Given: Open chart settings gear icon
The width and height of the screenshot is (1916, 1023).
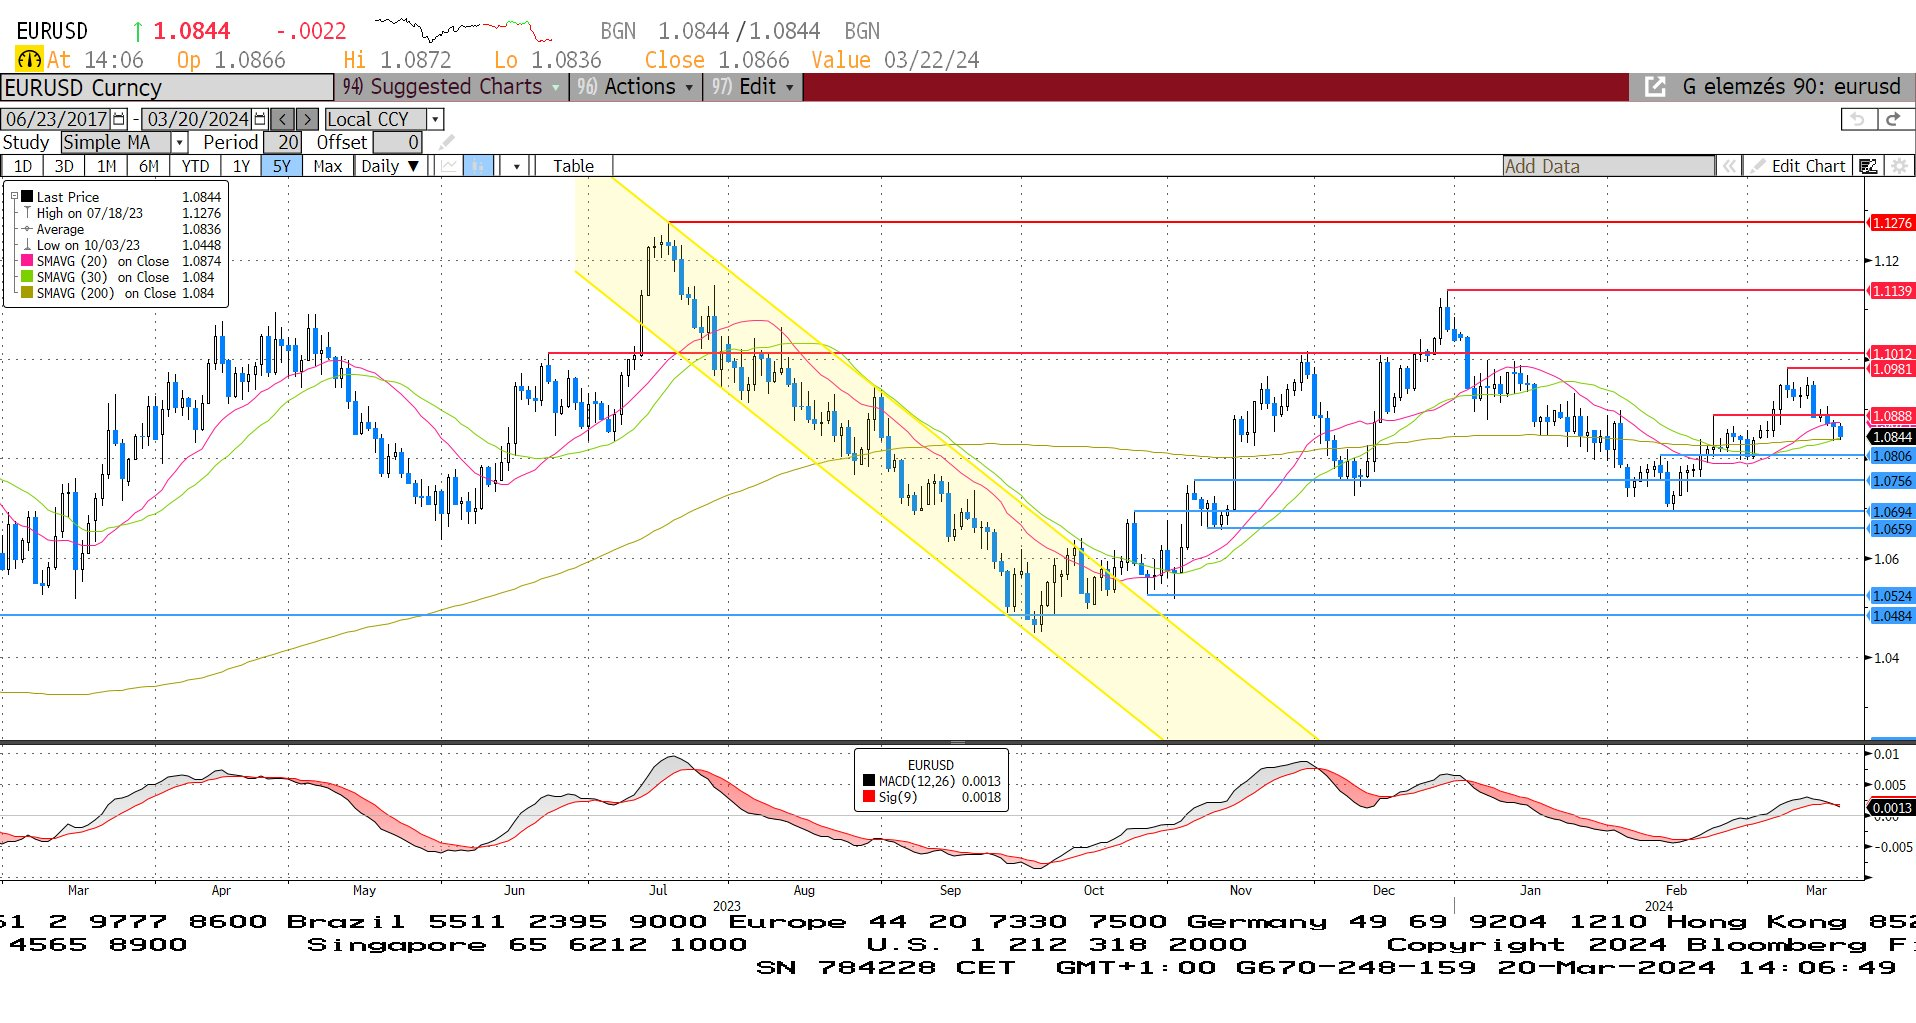Looking at the screenshot, I should pos(1899,166).
